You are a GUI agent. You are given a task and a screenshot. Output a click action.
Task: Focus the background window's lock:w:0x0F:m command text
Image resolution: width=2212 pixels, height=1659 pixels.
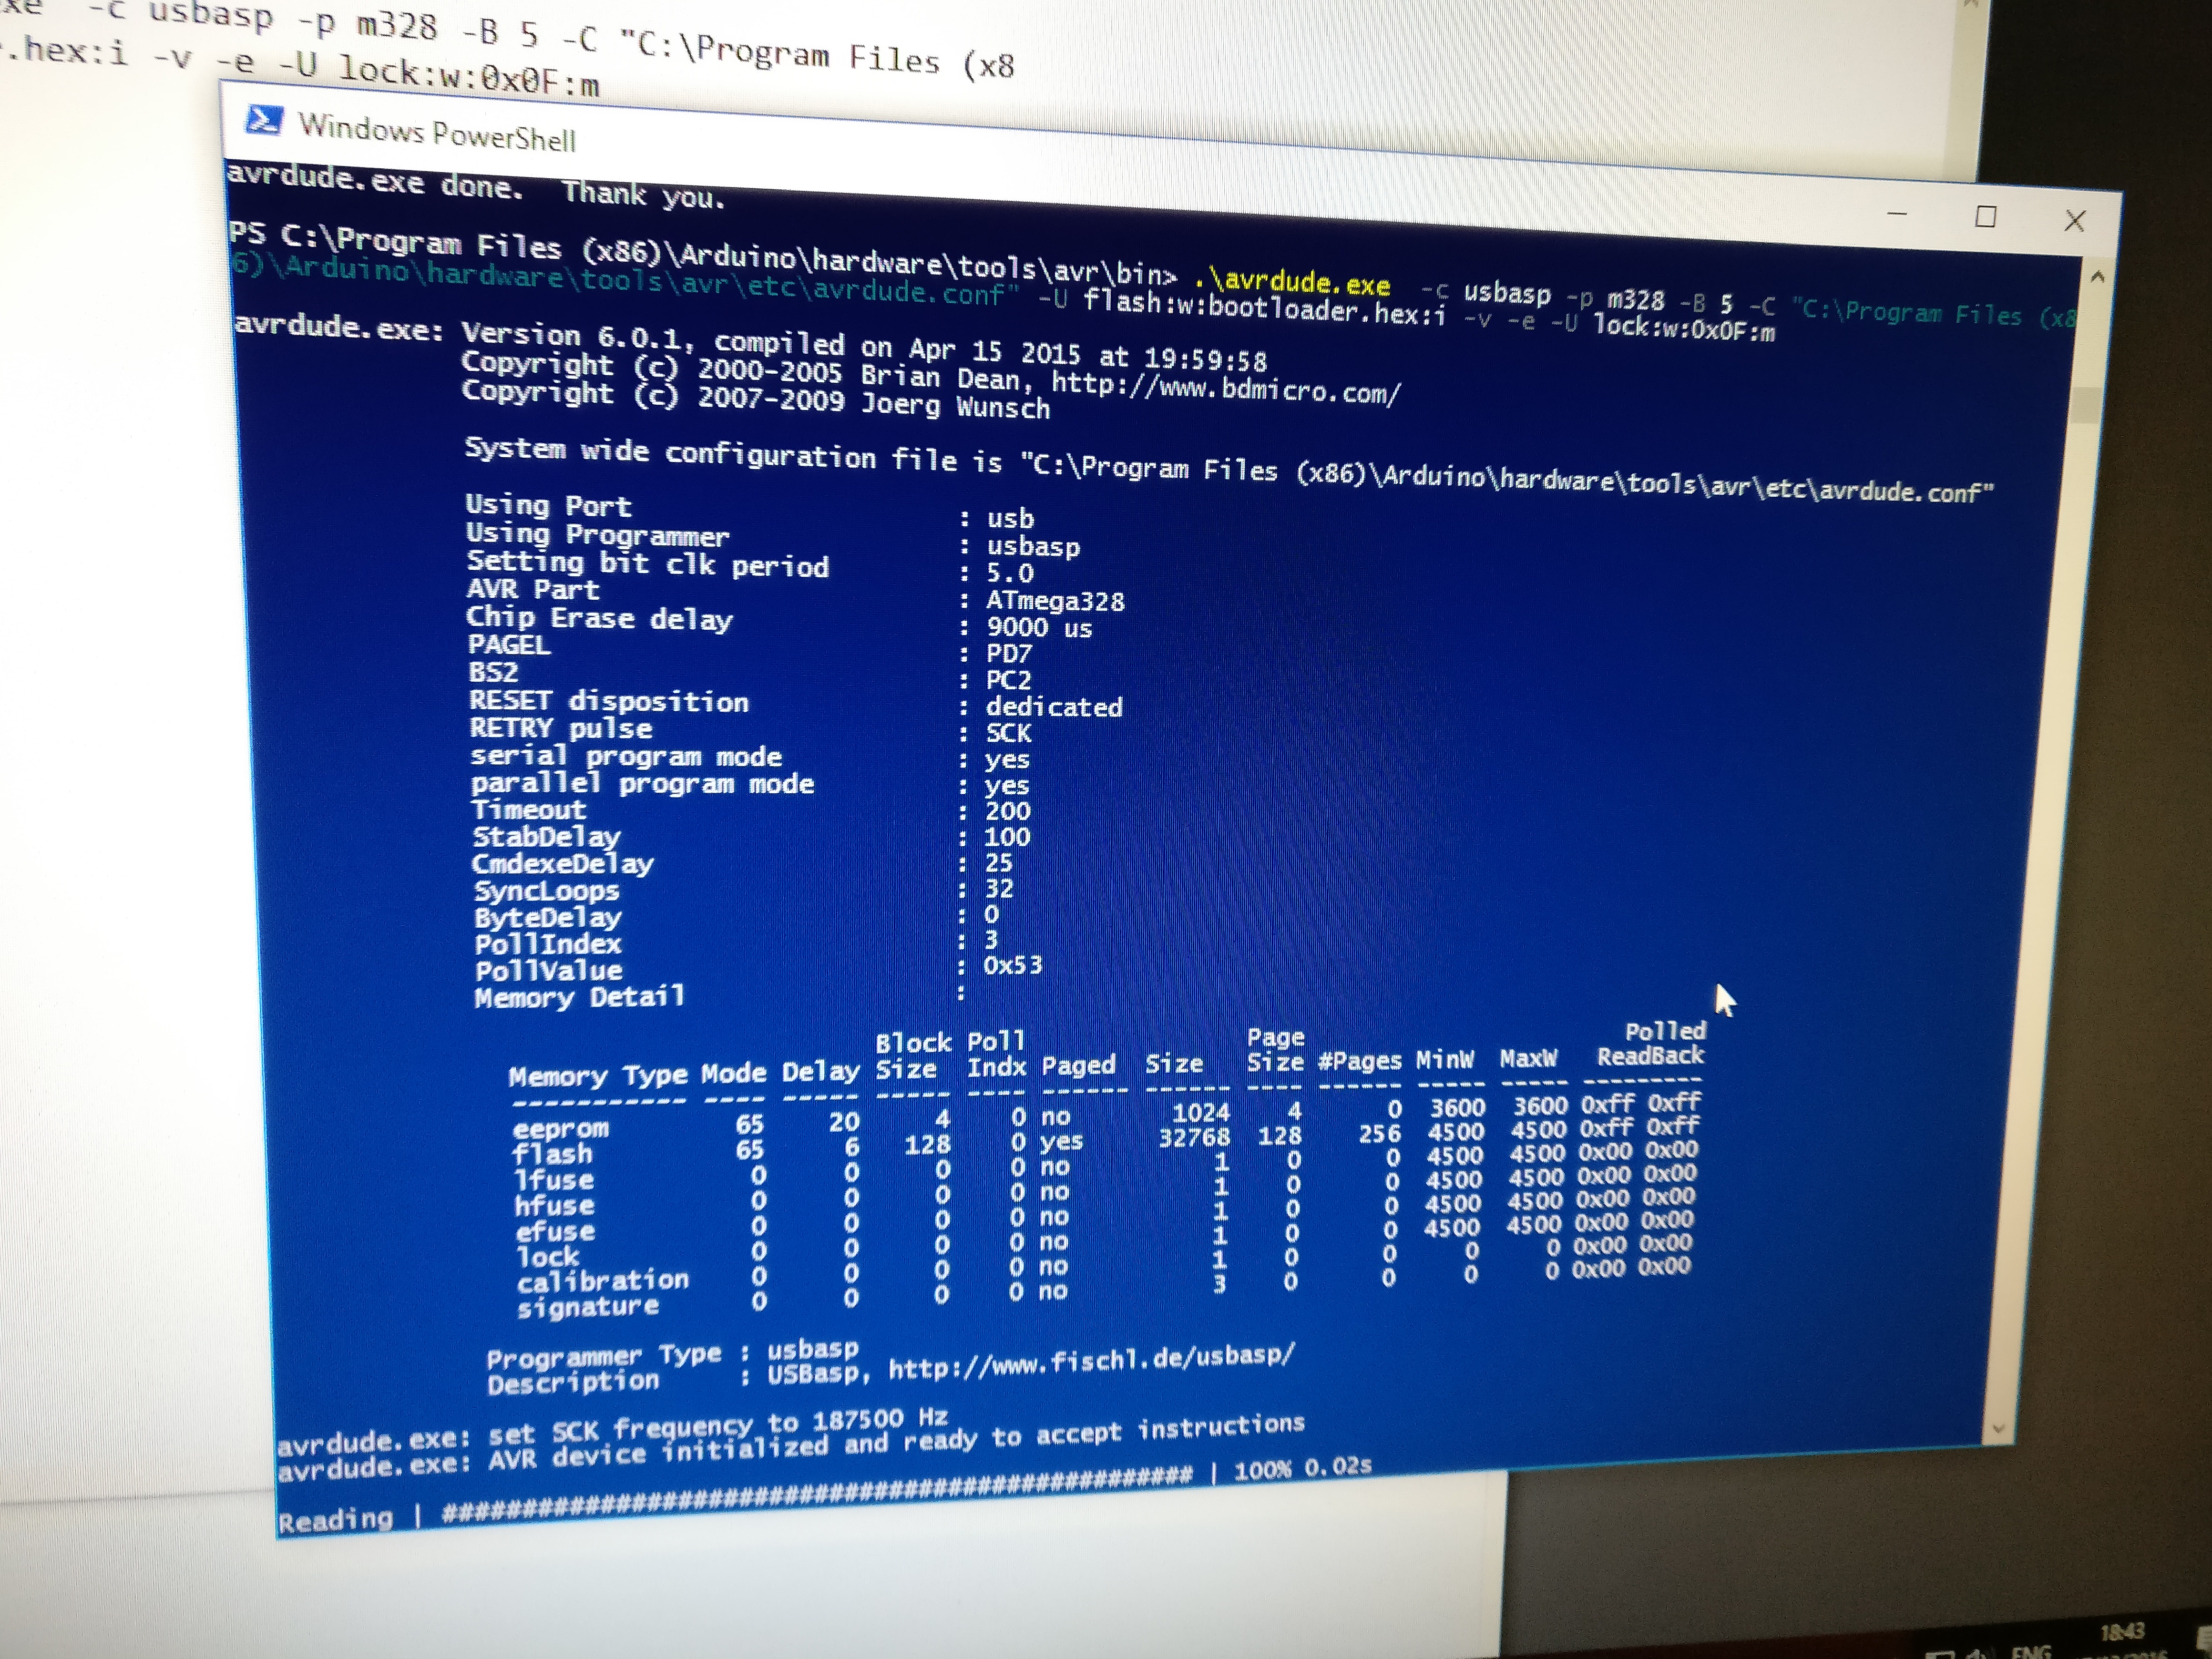pyautogui.click(x=468, y=76)
